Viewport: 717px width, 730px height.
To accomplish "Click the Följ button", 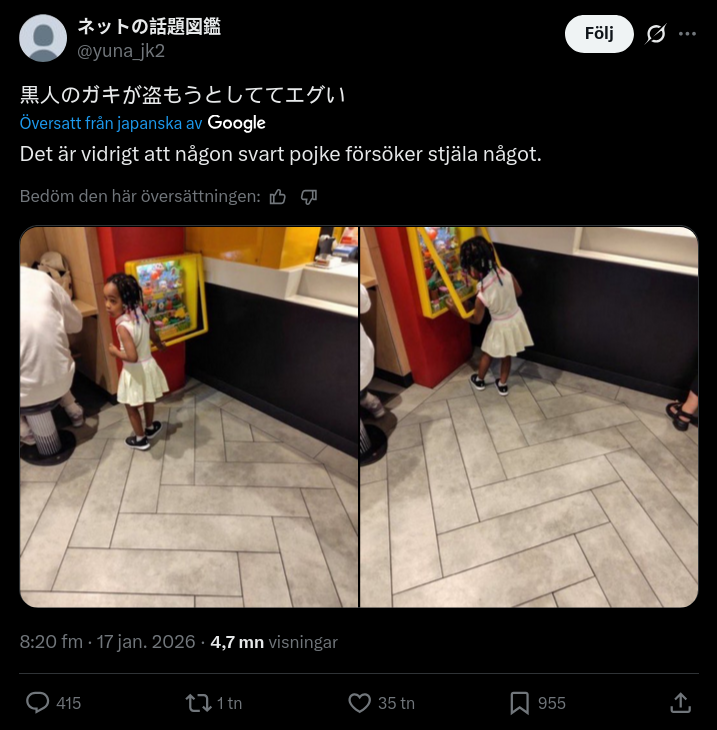I will (x=599, y=34).
